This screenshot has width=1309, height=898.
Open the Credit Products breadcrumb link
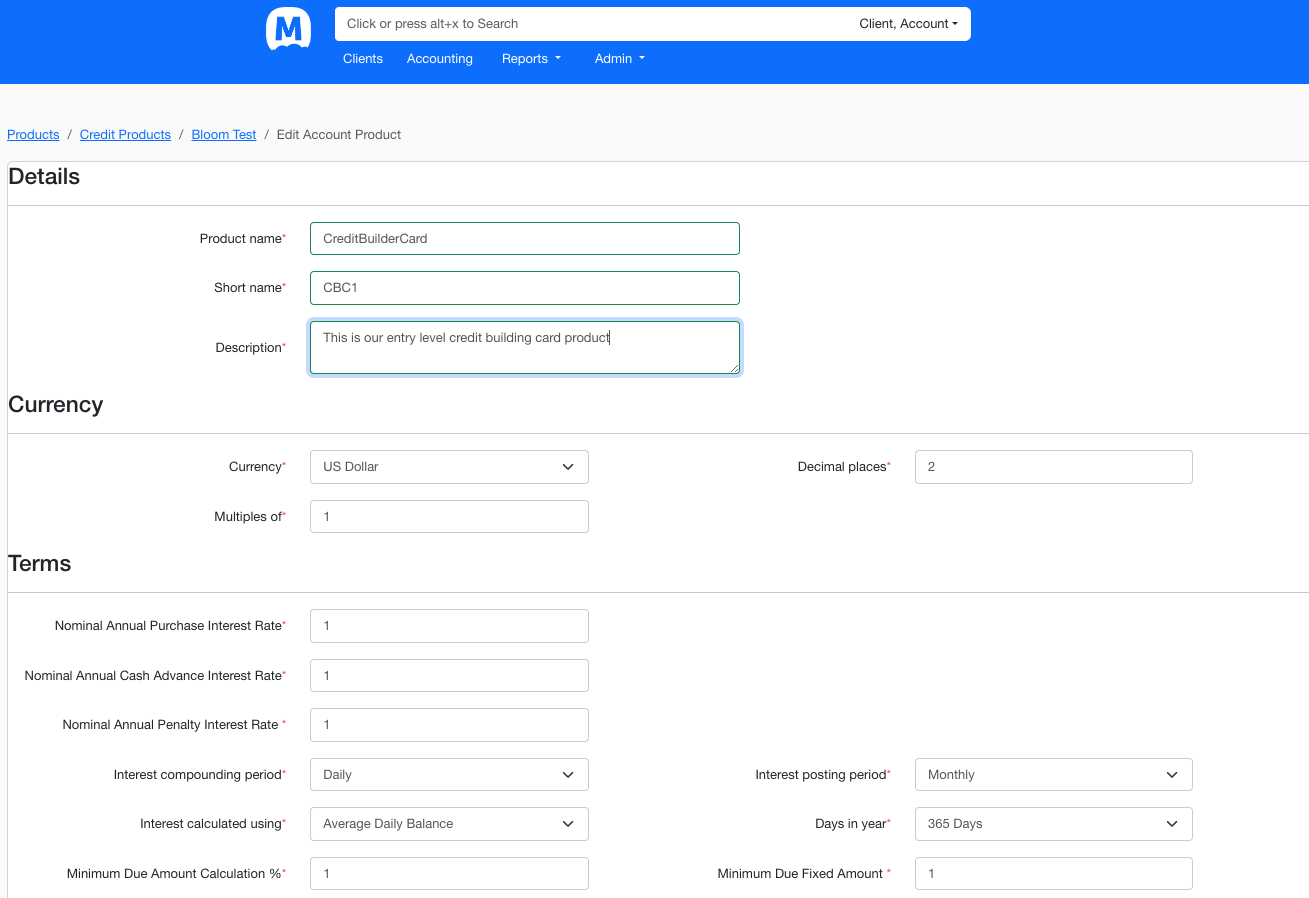(125, 135)
